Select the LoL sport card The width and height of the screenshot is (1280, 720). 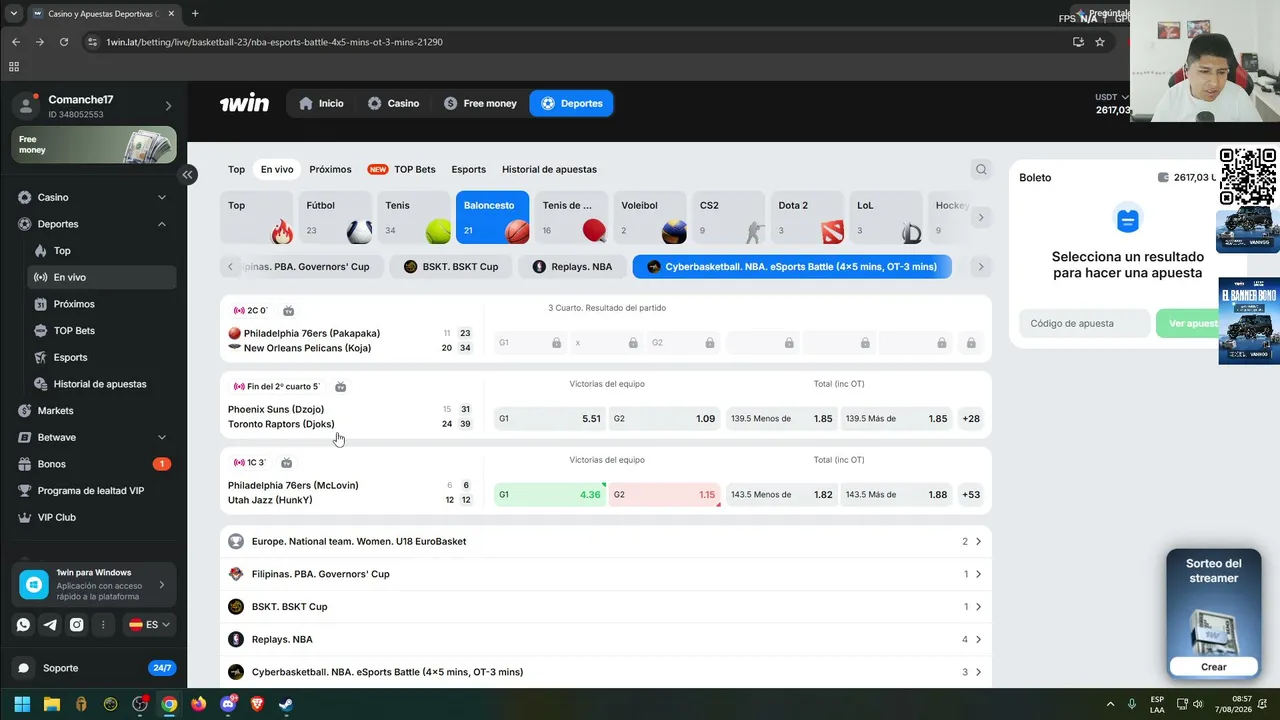886,218
